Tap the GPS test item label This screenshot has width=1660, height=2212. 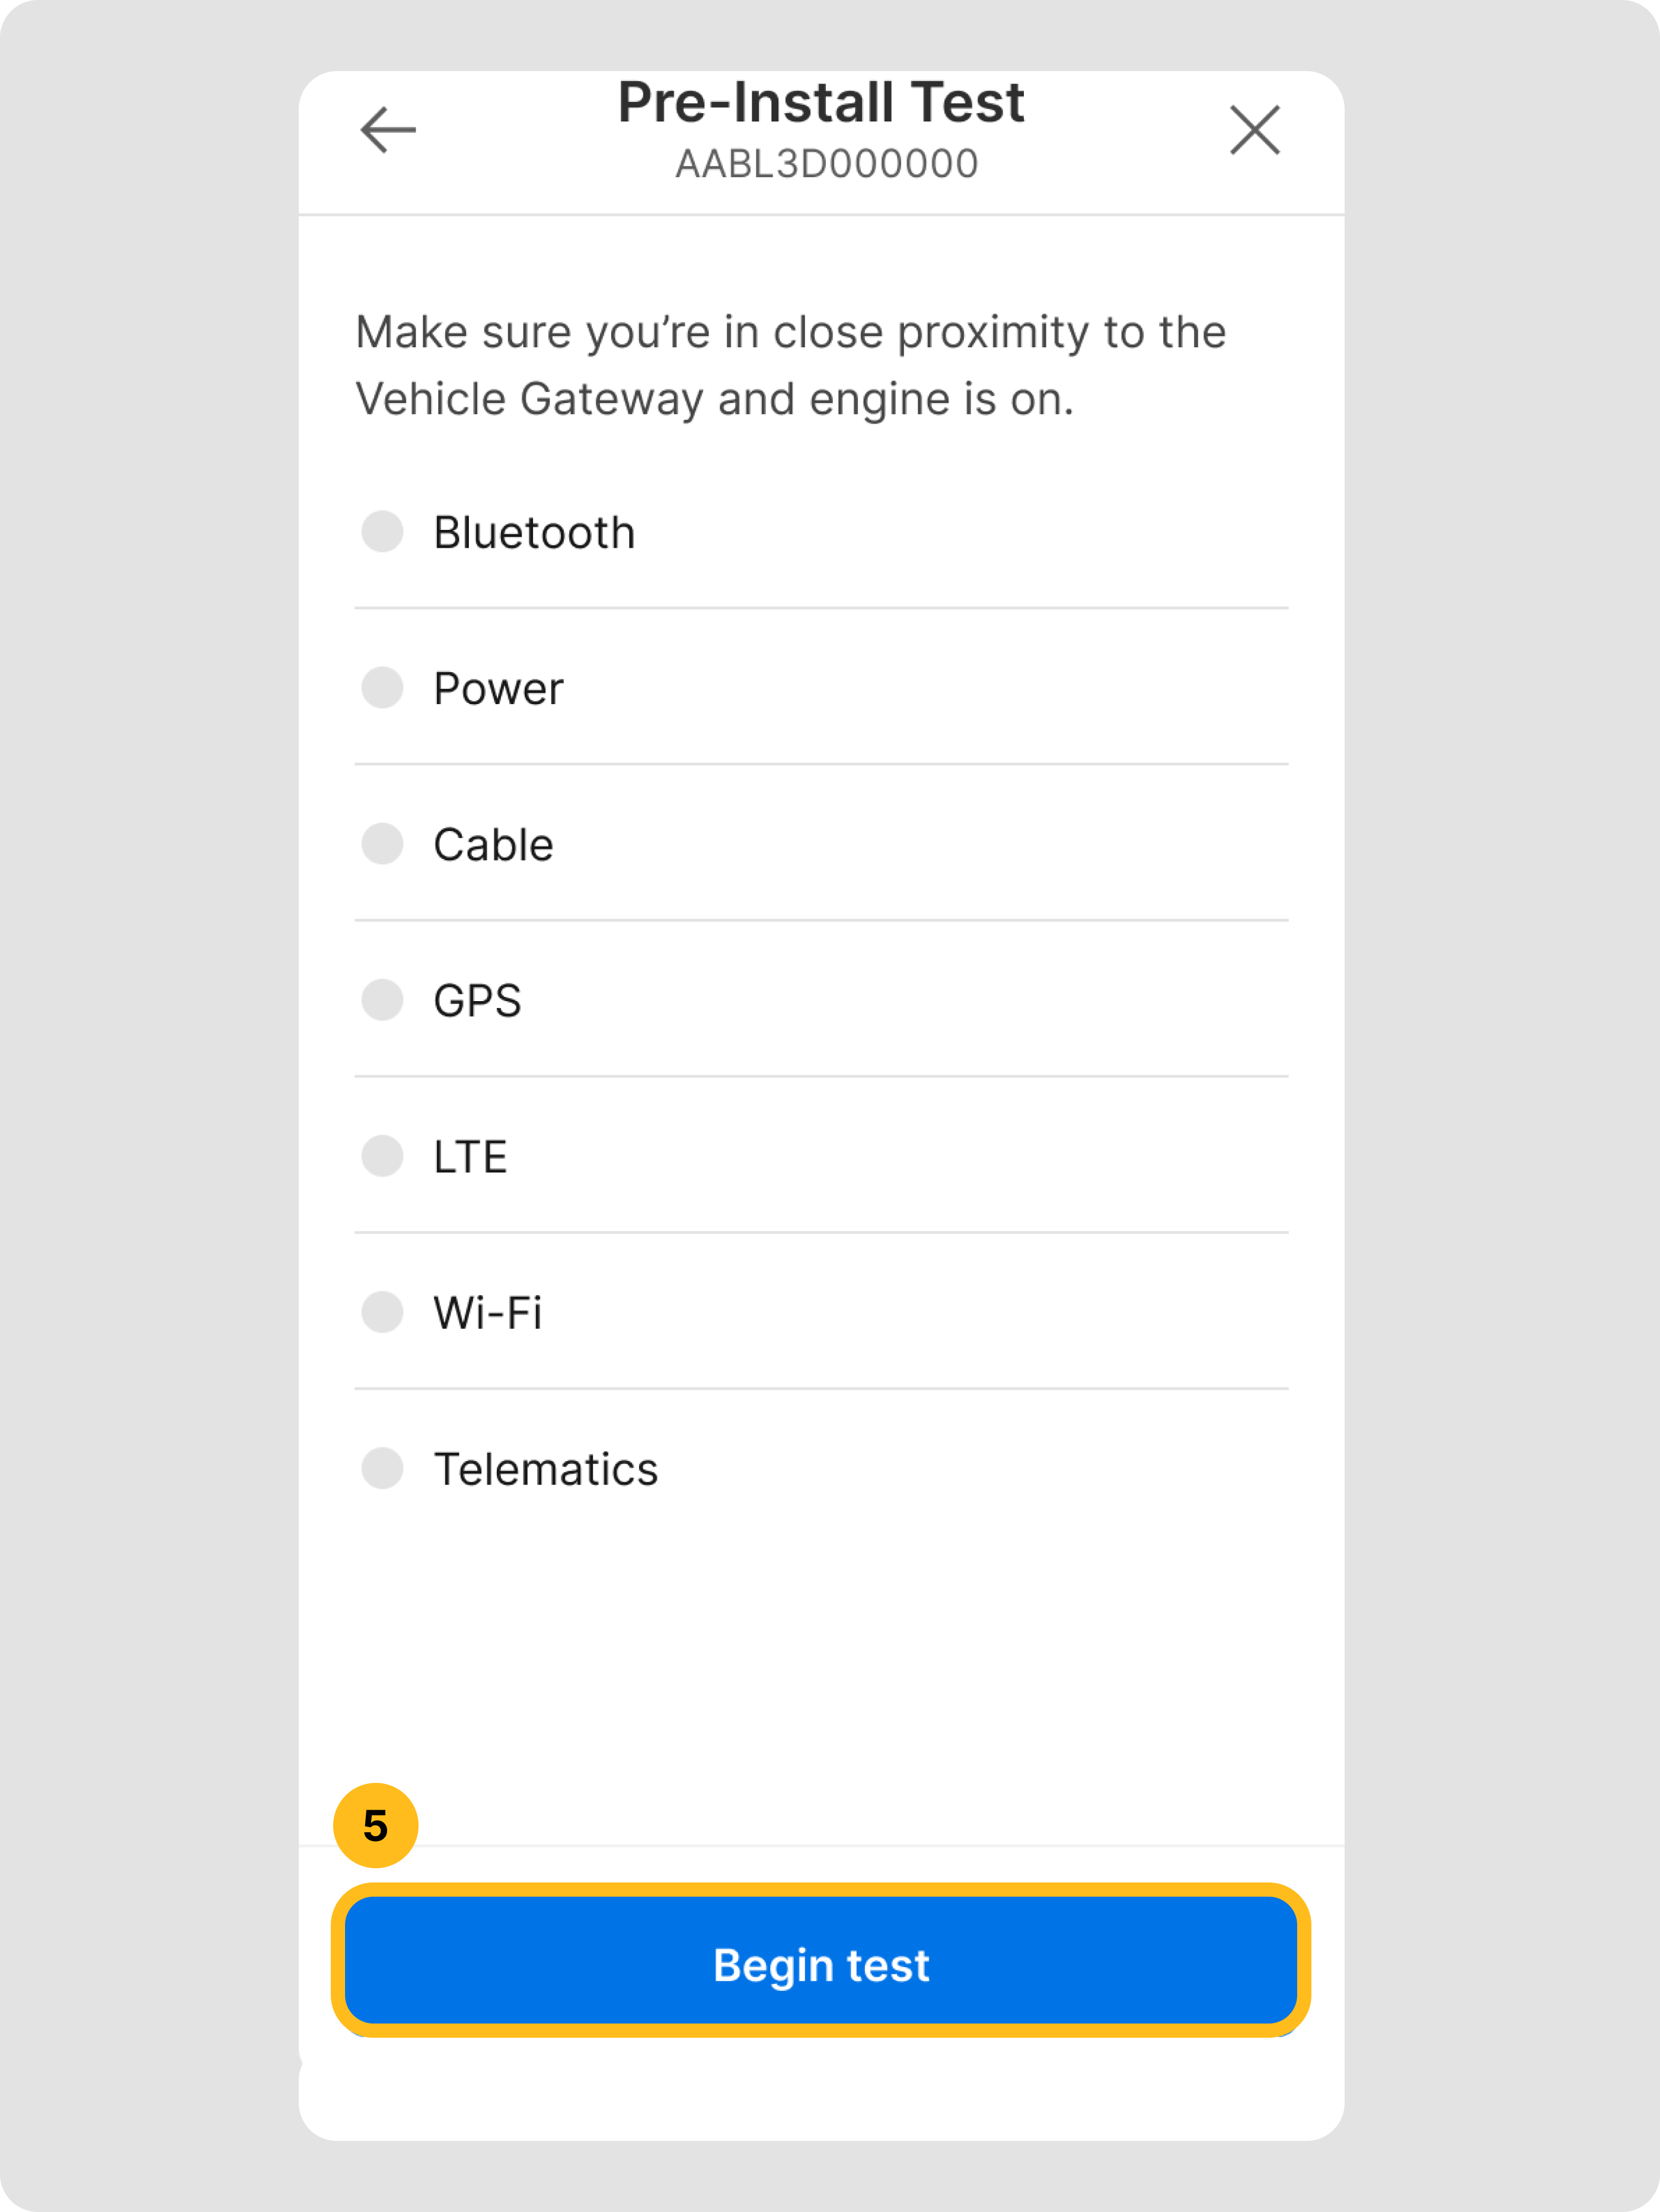point(477,1001)
